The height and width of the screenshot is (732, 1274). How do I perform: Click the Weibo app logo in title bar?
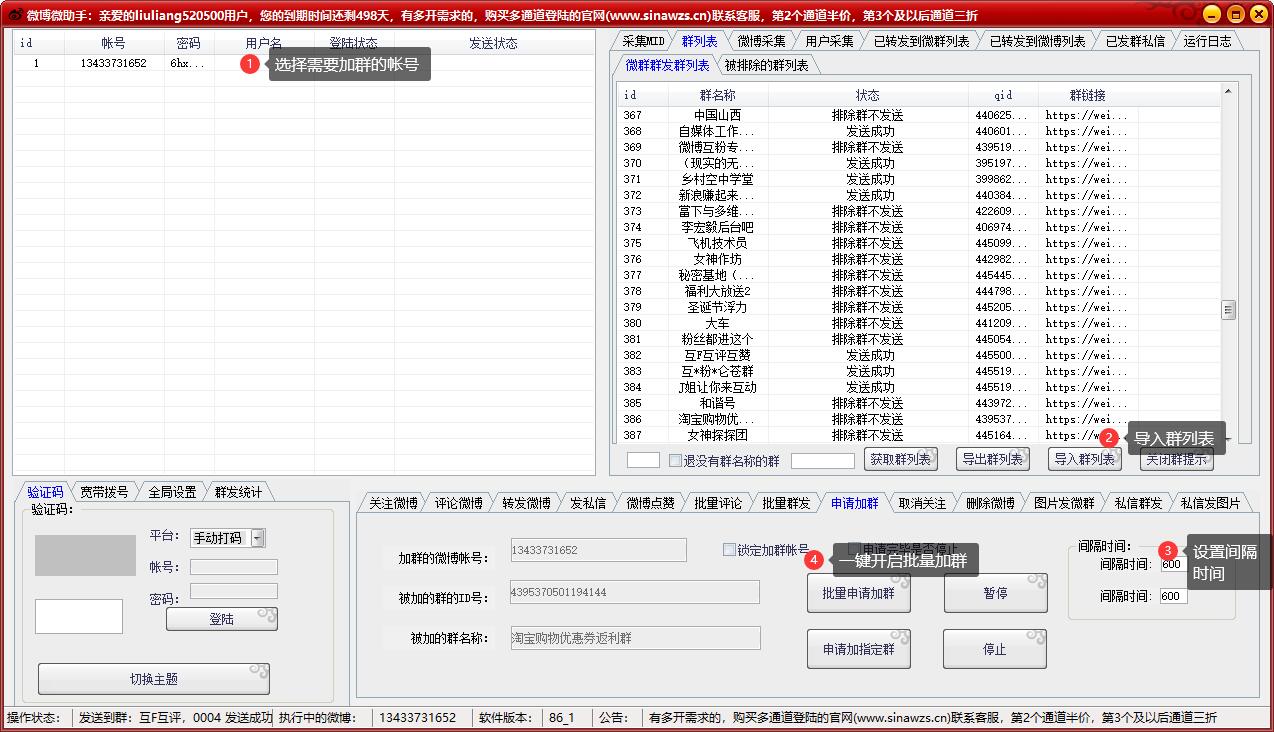[14, 15]
